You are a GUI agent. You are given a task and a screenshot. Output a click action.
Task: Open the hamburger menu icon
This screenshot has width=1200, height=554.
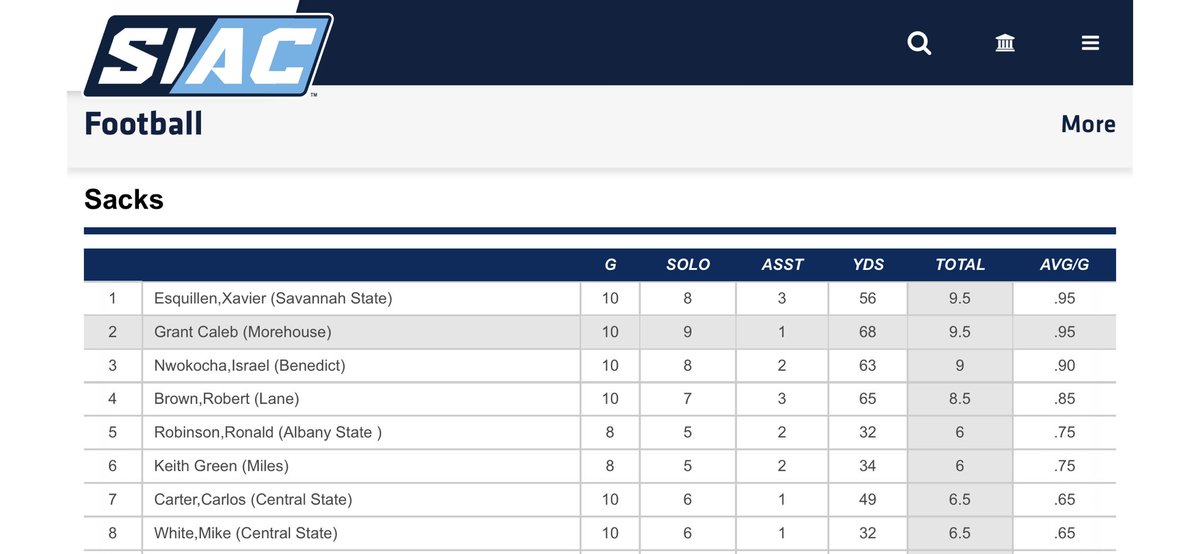pyautogui.click(x=1090, y=43)
